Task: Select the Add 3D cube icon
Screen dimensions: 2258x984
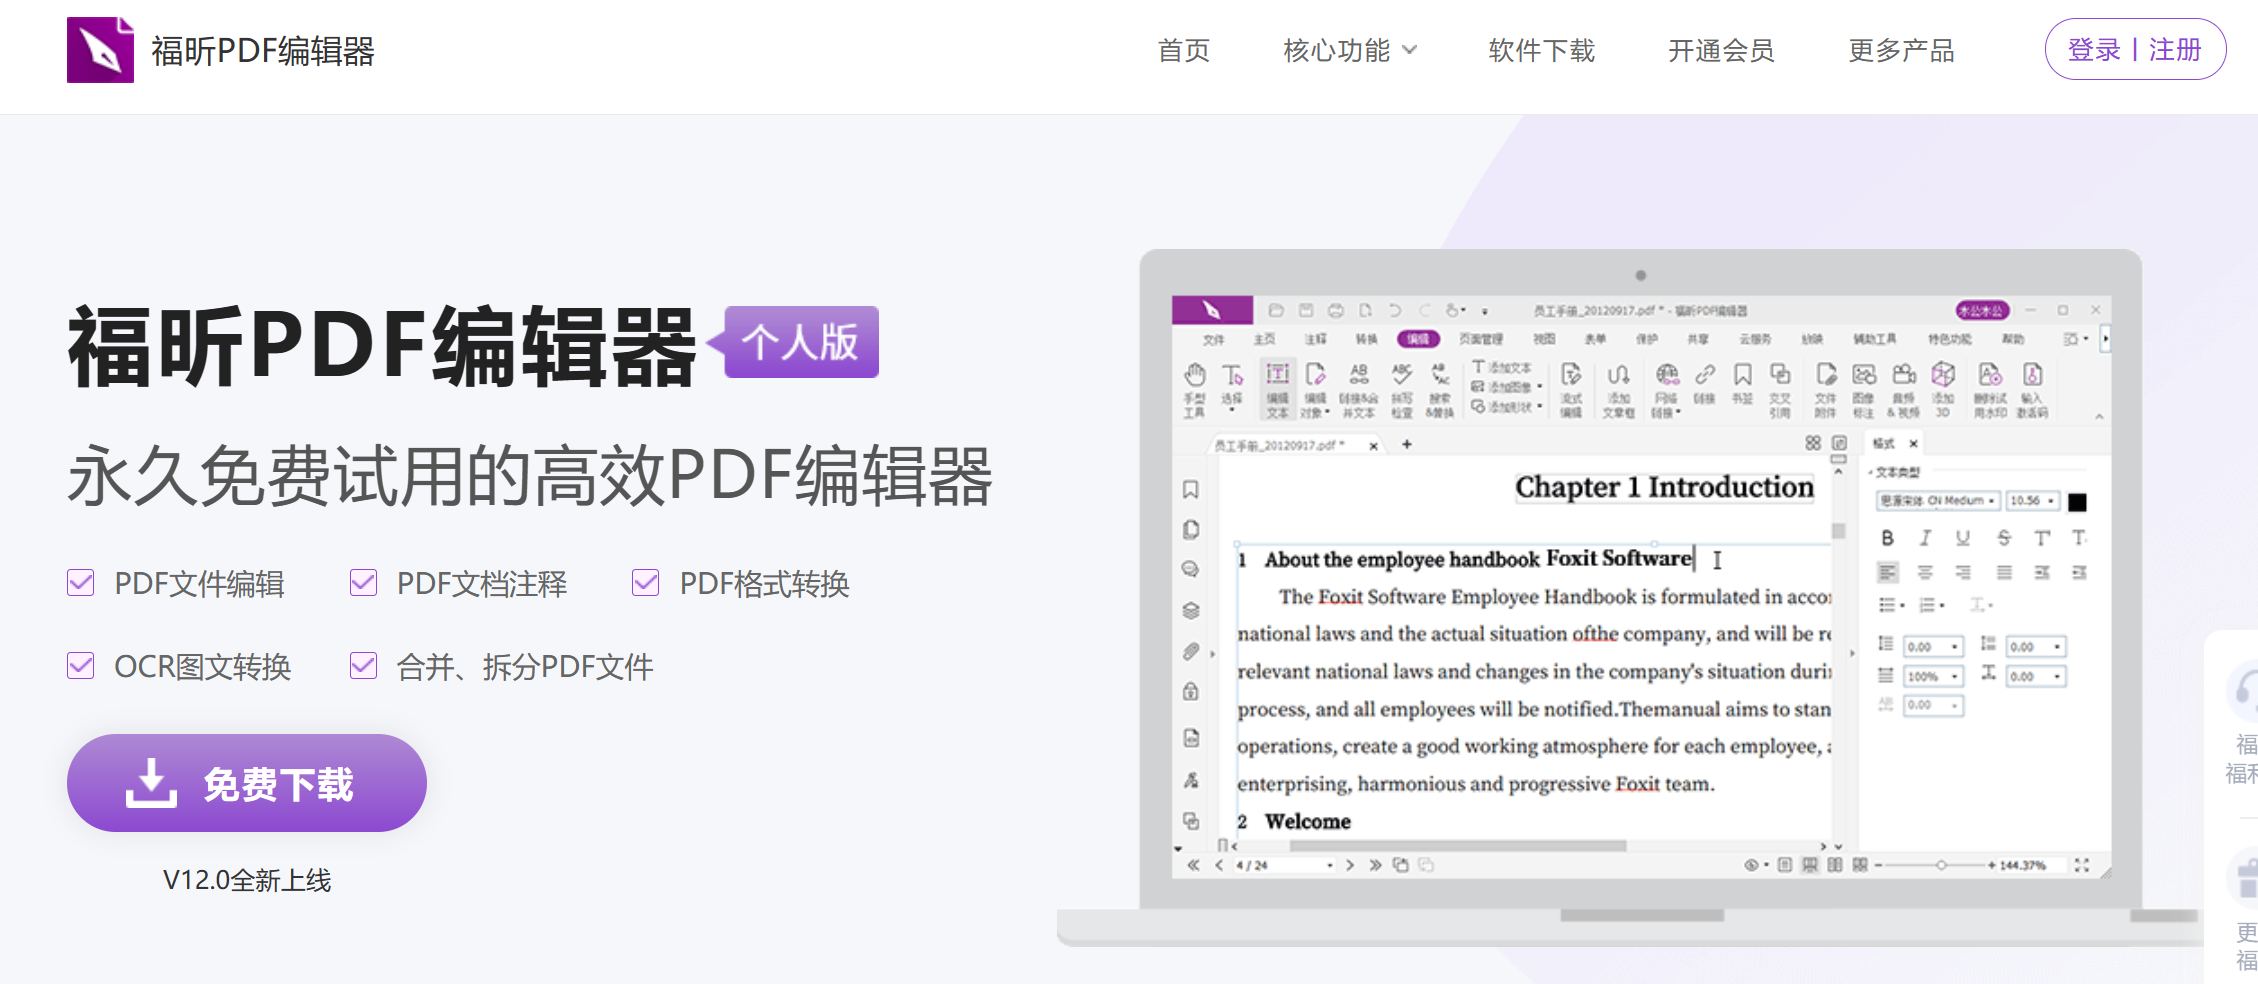Action: coord(1943,375)
